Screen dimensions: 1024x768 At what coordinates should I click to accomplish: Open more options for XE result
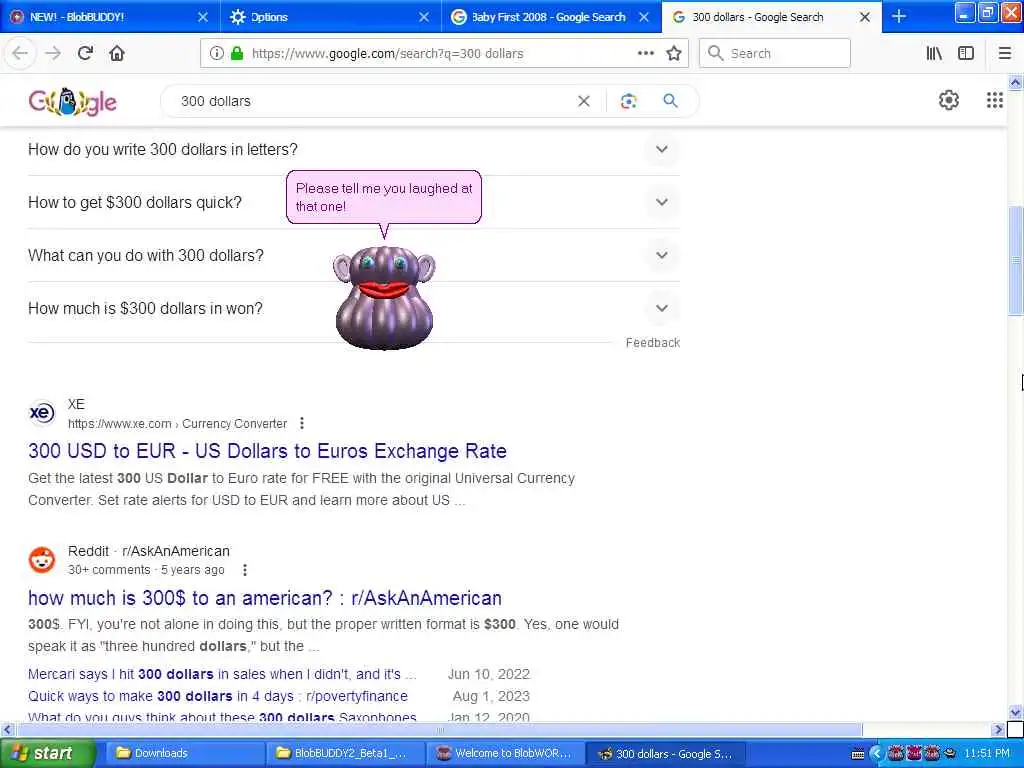(x=302, y=423)
